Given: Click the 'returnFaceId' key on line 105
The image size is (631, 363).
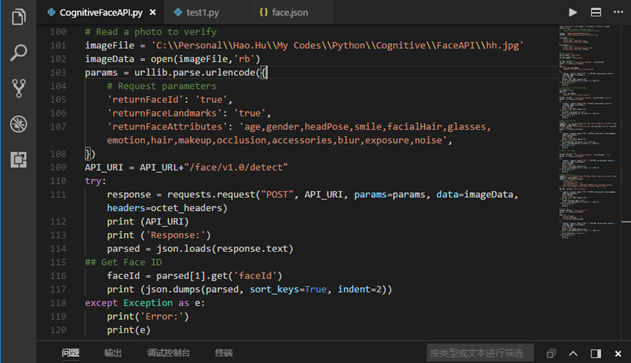Looking at the screenshot, I should [145, 99].
